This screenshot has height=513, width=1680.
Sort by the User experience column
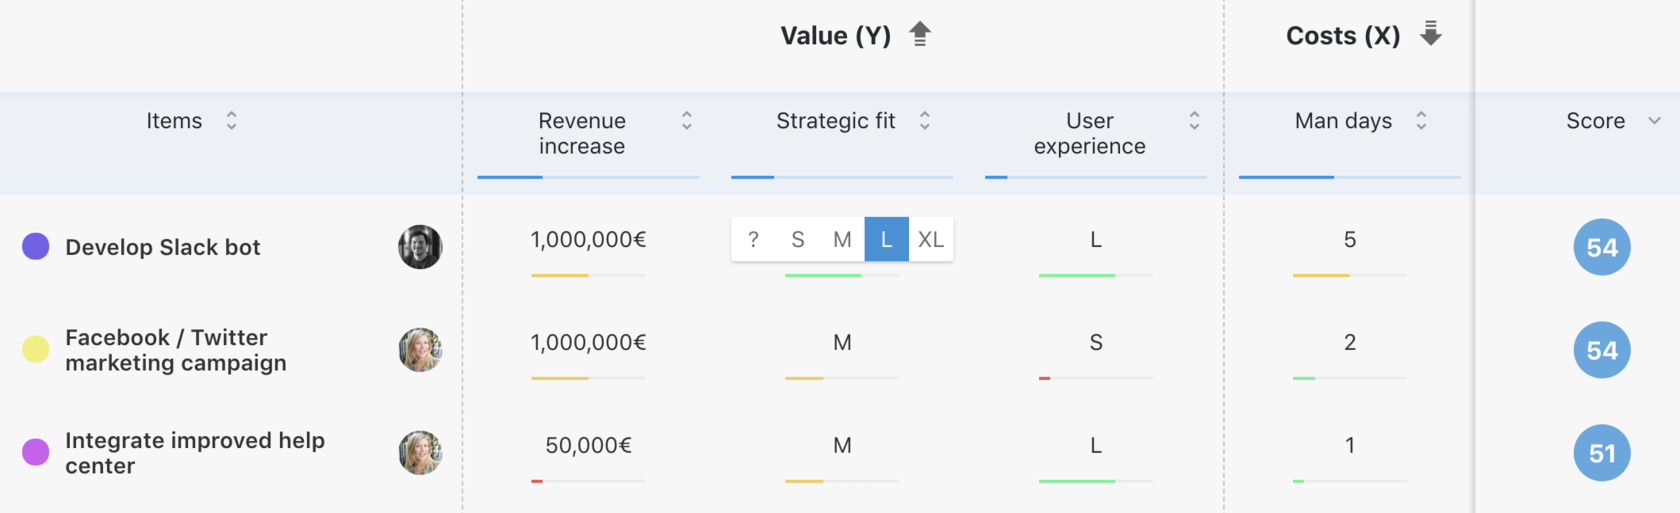point(1194,121)
